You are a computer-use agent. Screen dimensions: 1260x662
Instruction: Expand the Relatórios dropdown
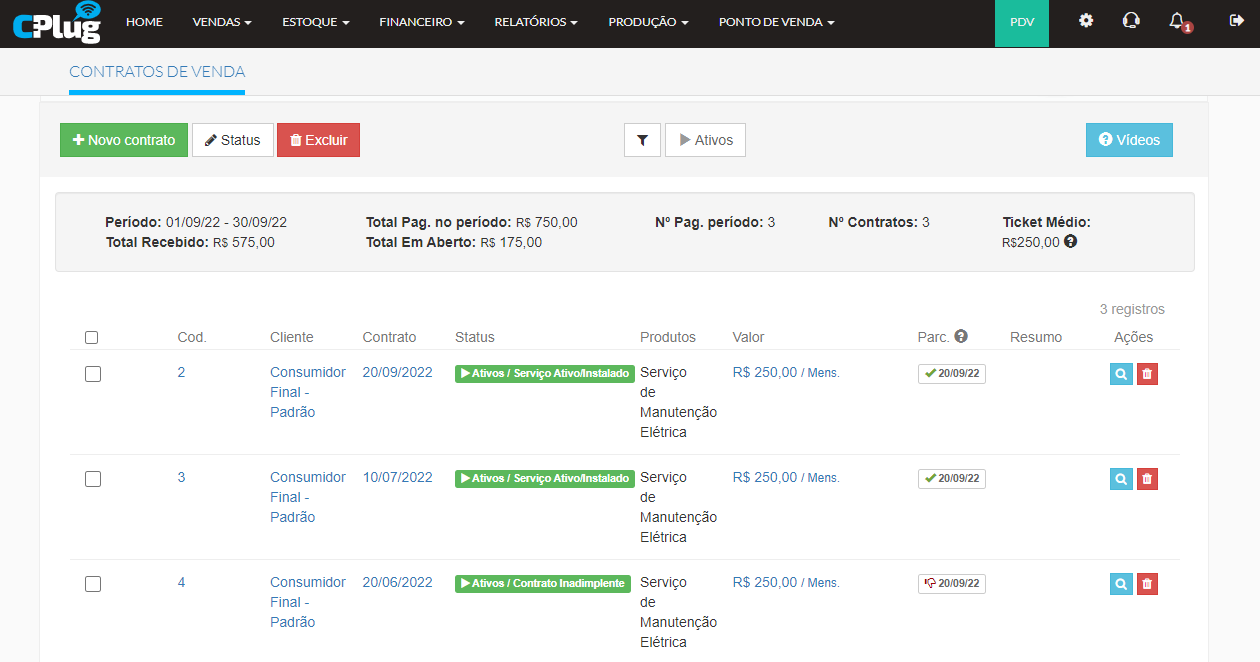pyautogui.click(x=536, y=22)
